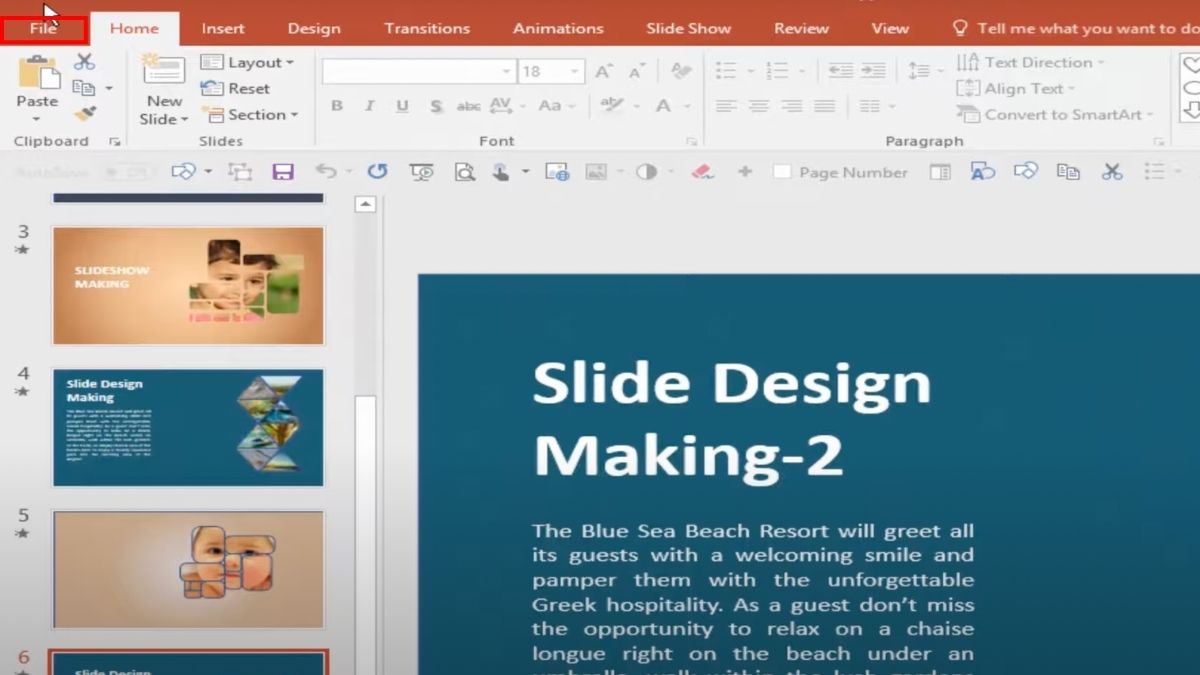Enable the Page Number checkbox

[x=782, y=172]
